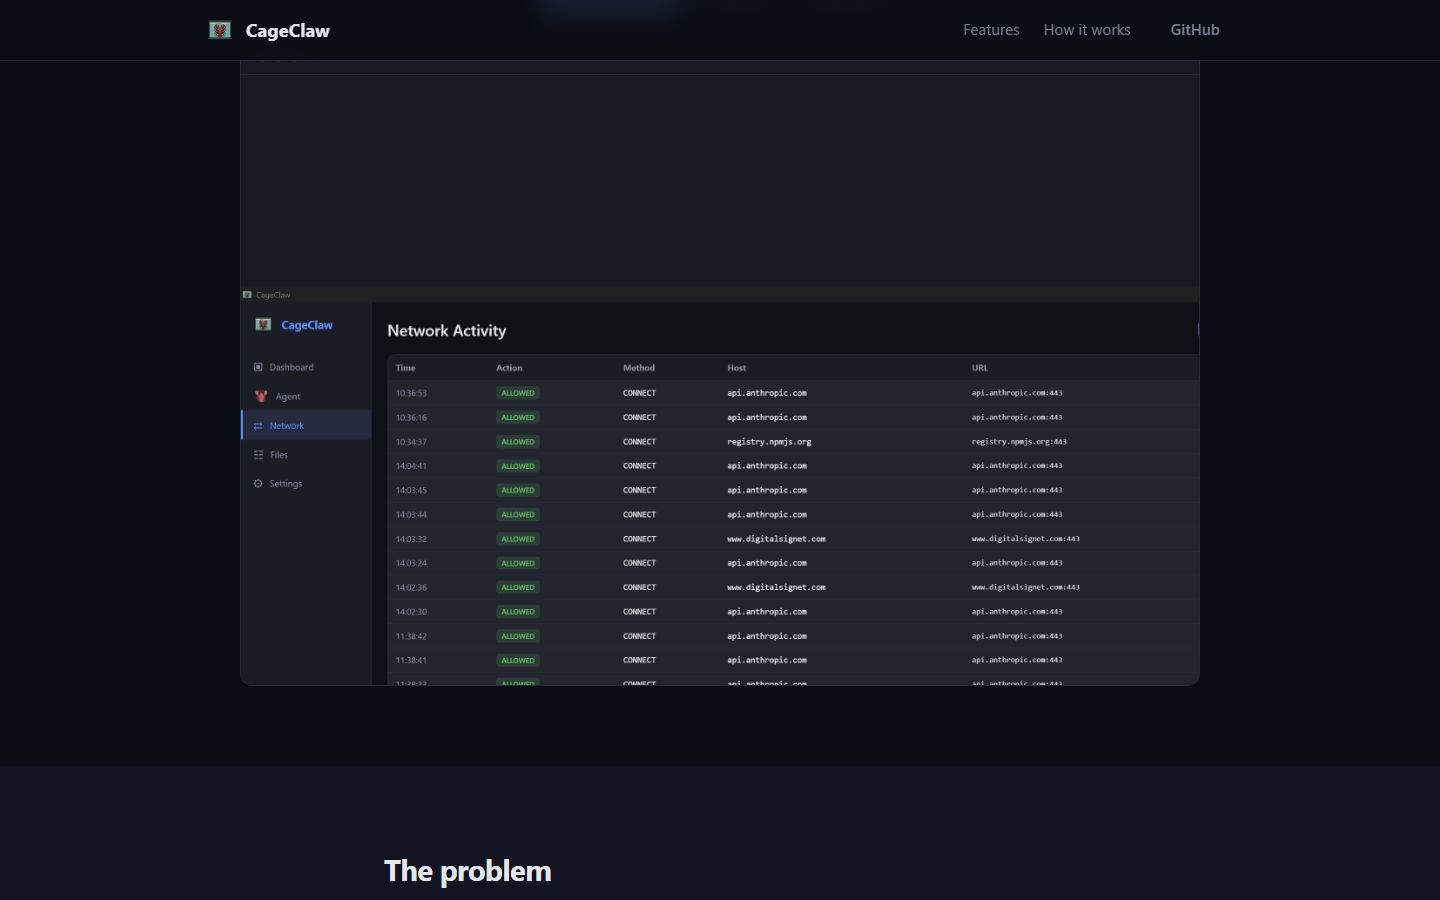
Task: Select the 14:03:32 time cell
Action: tap(411, 539)
